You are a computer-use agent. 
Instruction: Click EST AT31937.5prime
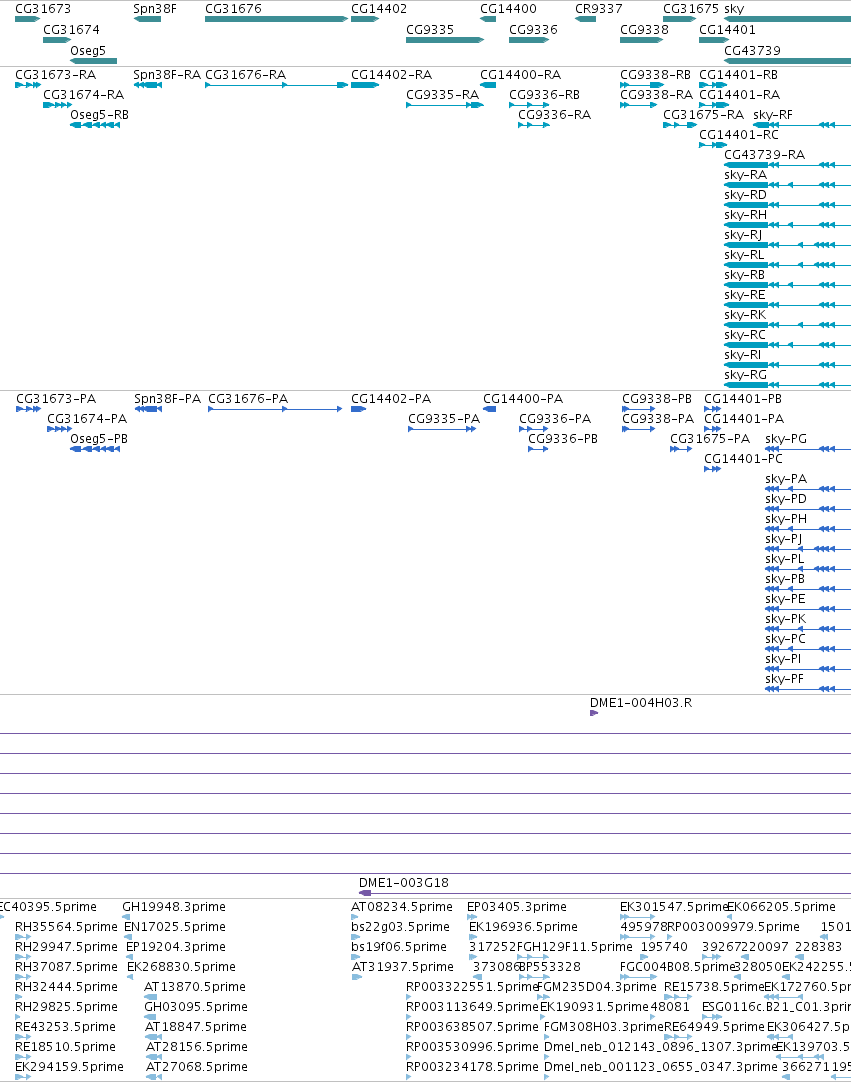tap(402, 967)
